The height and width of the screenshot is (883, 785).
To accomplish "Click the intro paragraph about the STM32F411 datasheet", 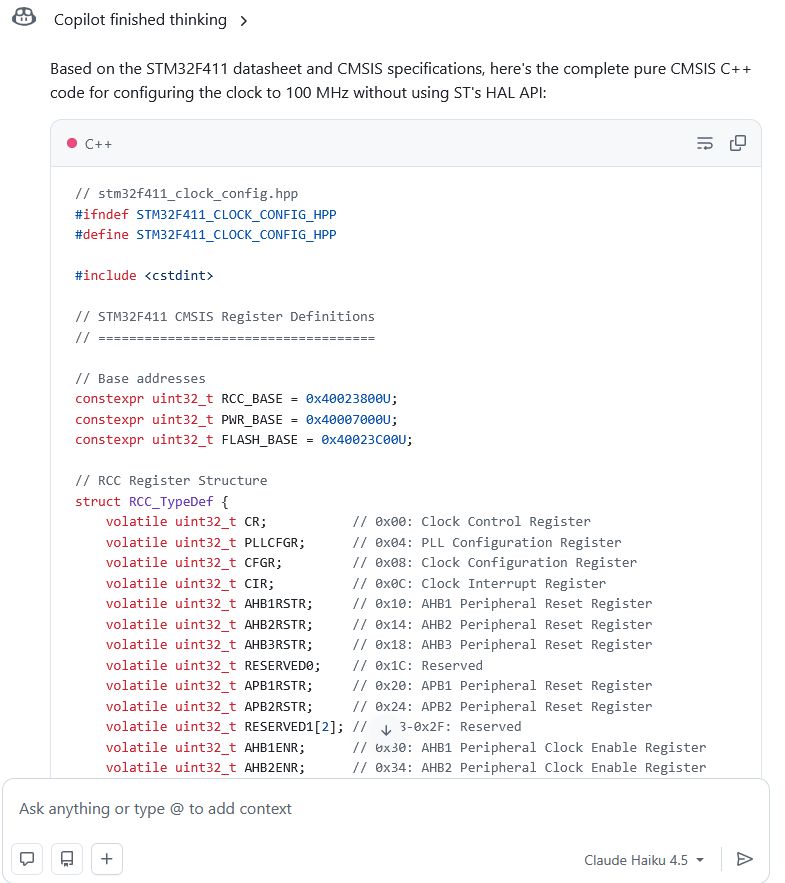I will point(400,81).
